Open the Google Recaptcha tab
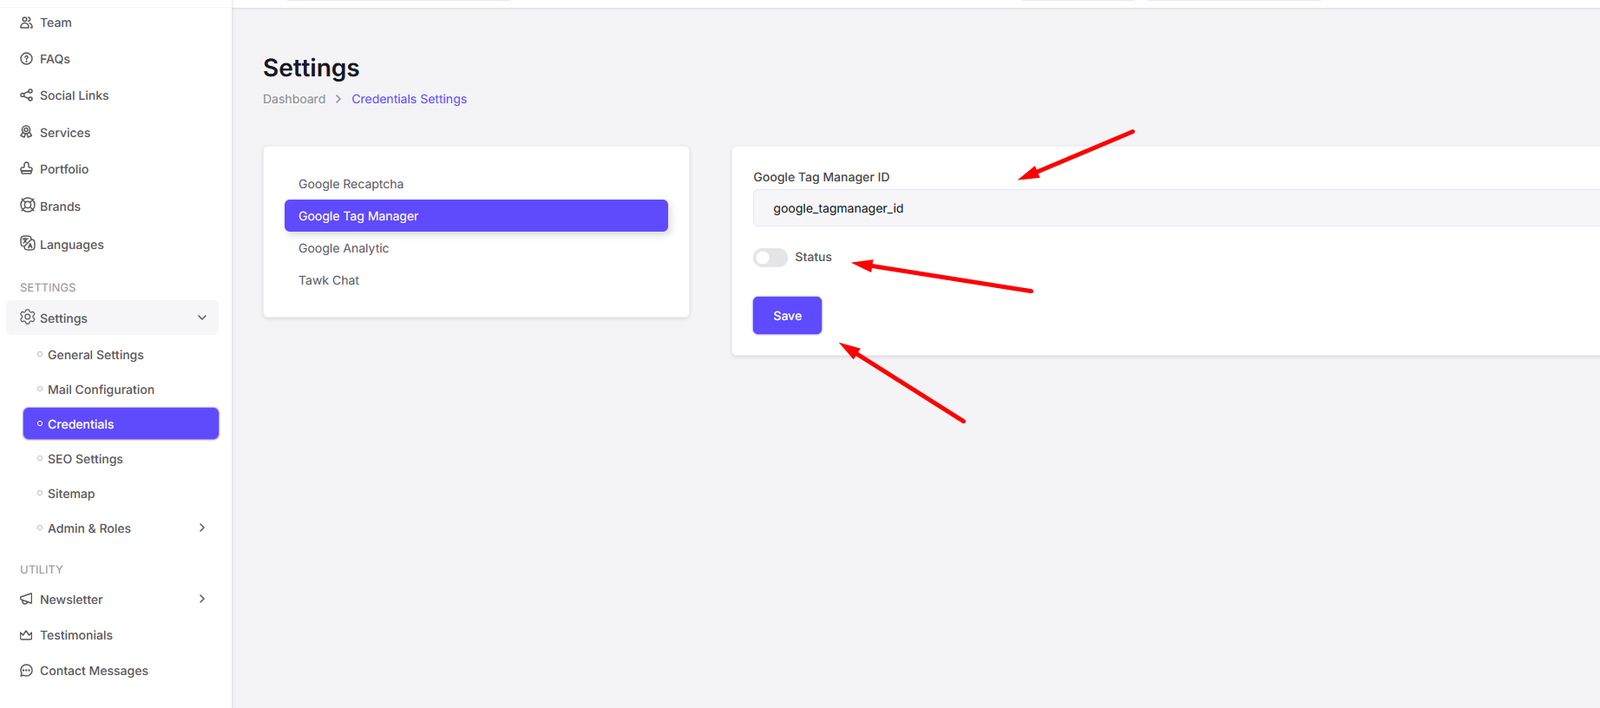Screen dimensions: 1600x708 [x=351, y=184]
